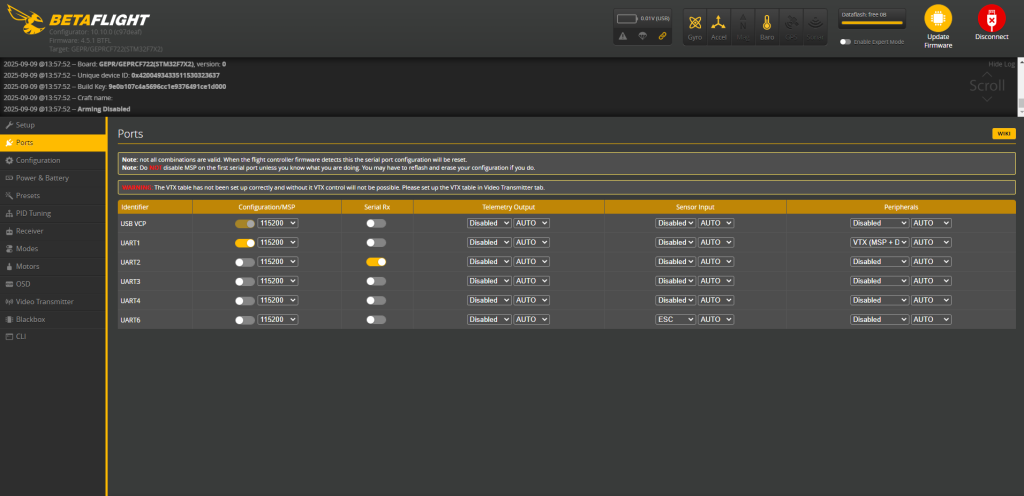Image resolution: width=1024 pixels, height=496 pixels.
Task: Open UART1 Peripherals VTX dropdown
Action: [879, 243]
